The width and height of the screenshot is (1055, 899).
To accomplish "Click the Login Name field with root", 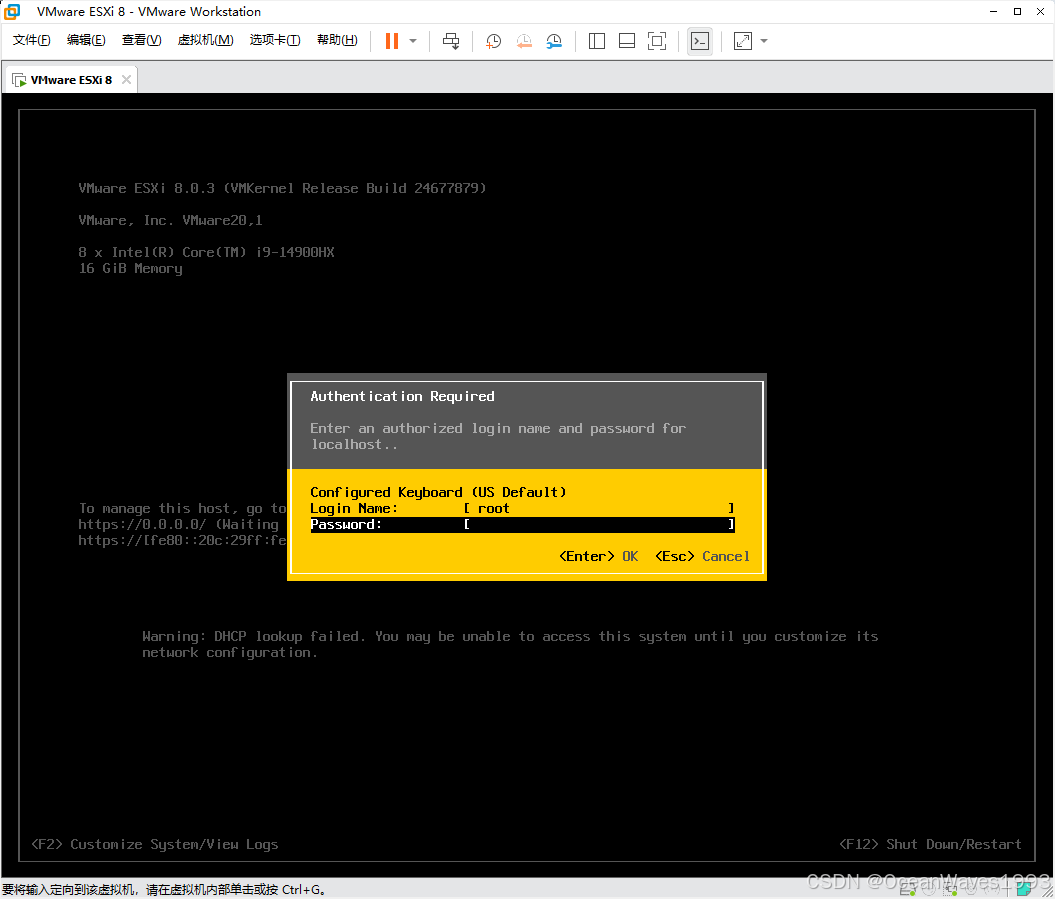I will [x=522, y=509].
